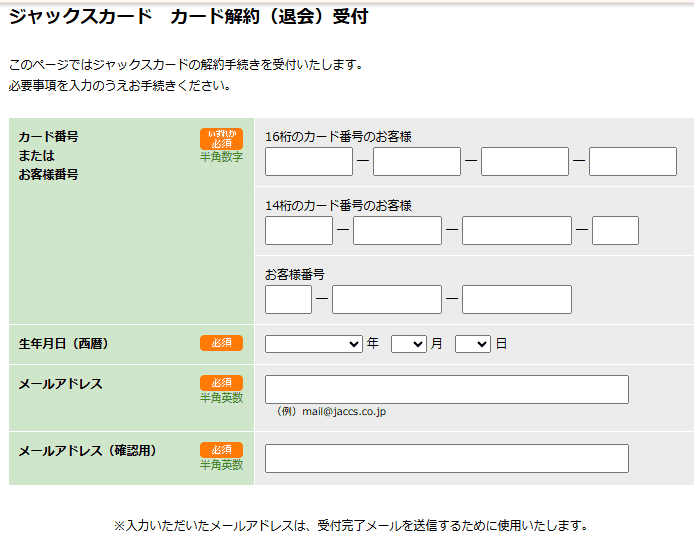
Task: Click last box of お客様番号
Action: tap(517, 300)
